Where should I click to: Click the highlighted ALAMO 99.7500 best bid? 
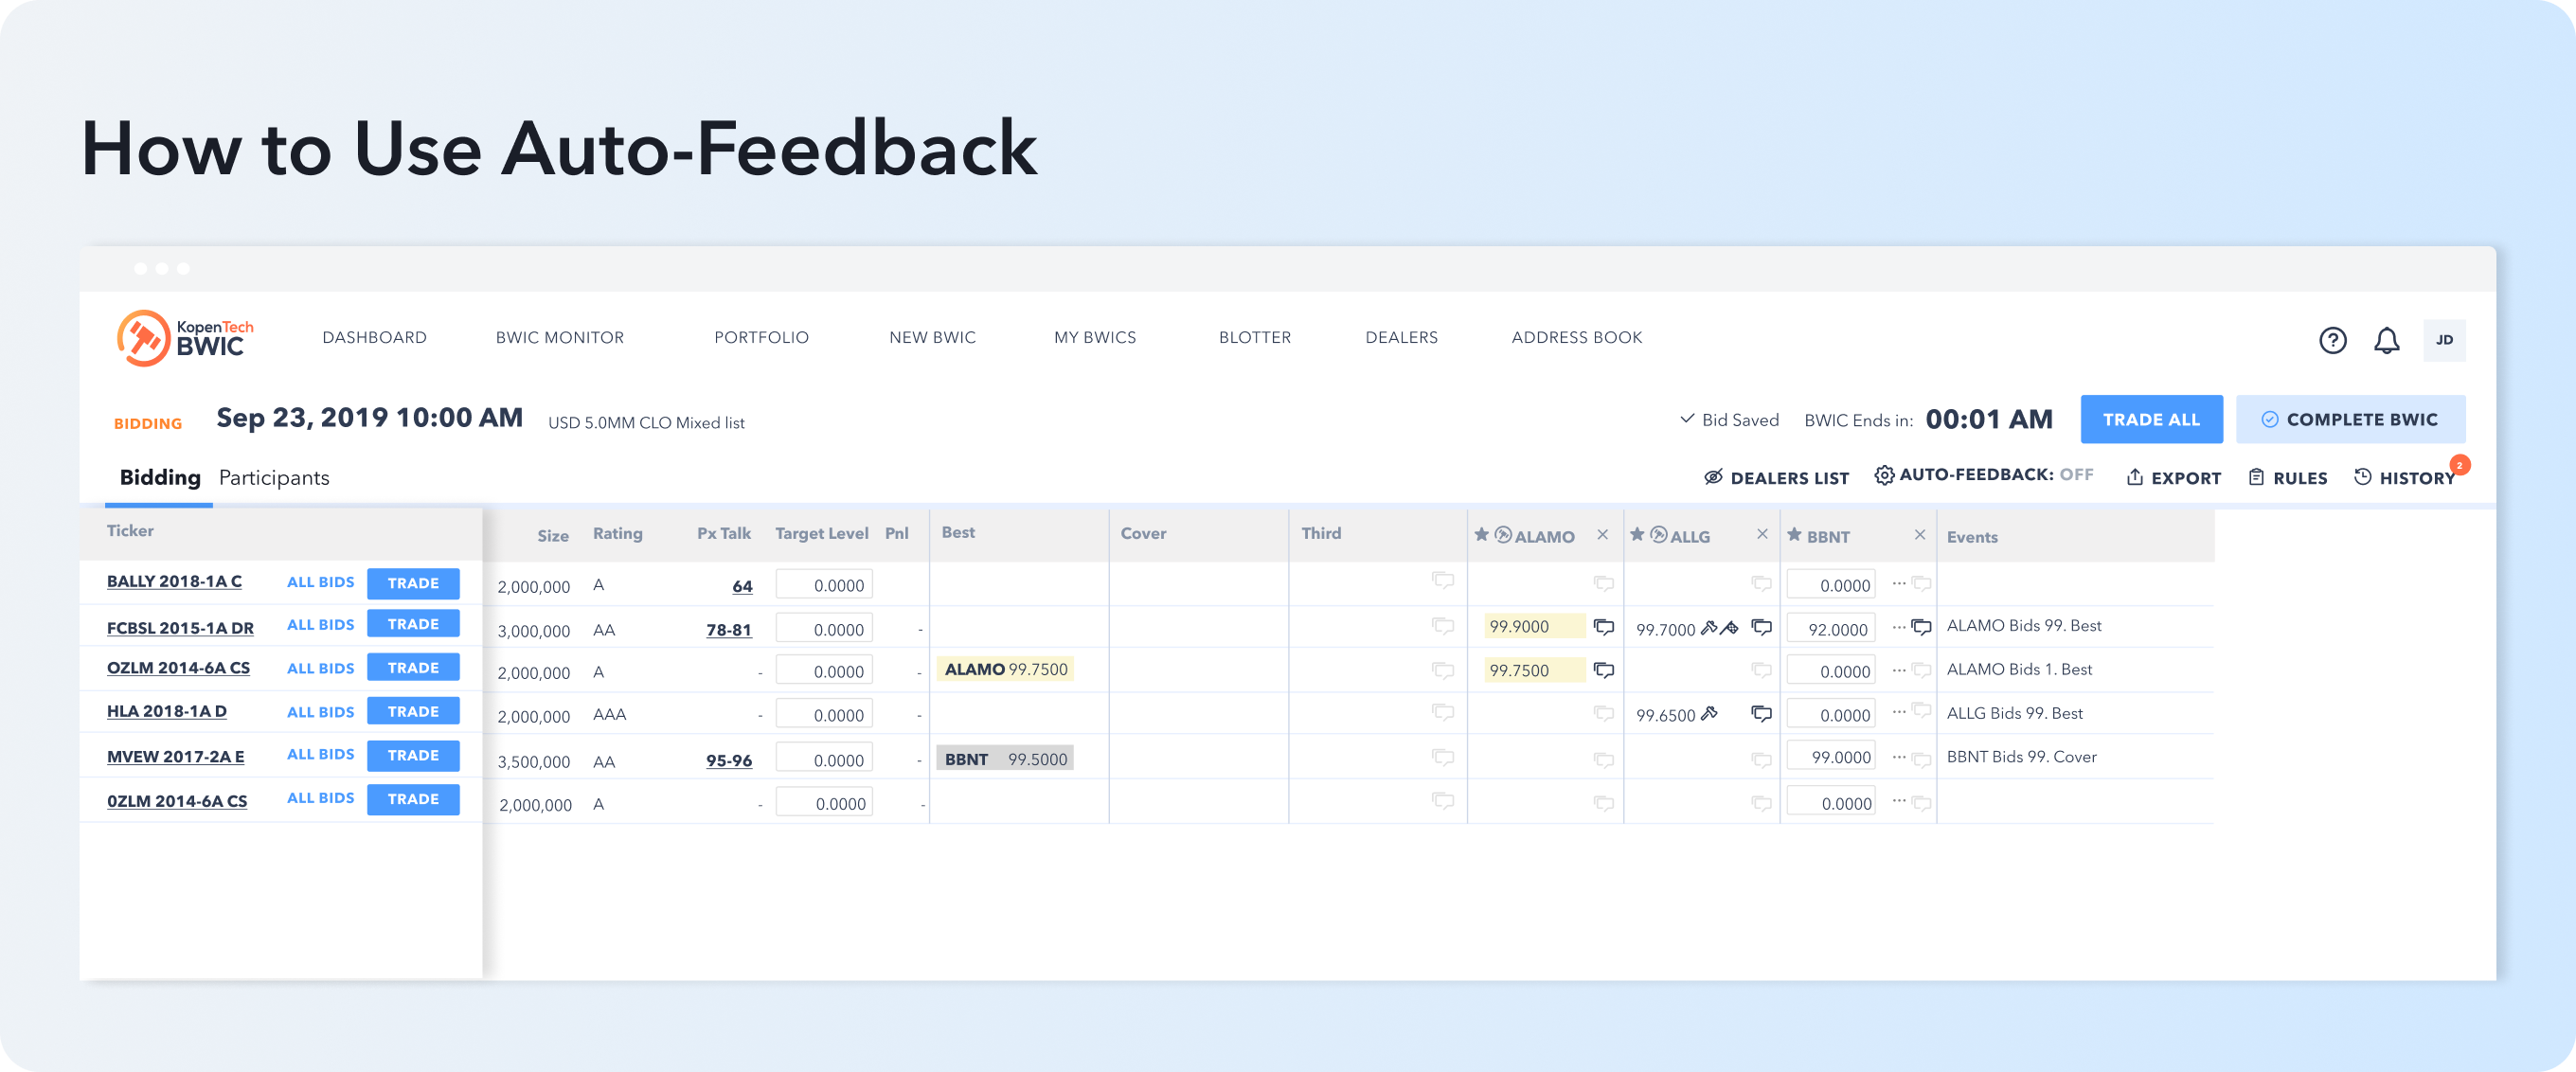1005,670
